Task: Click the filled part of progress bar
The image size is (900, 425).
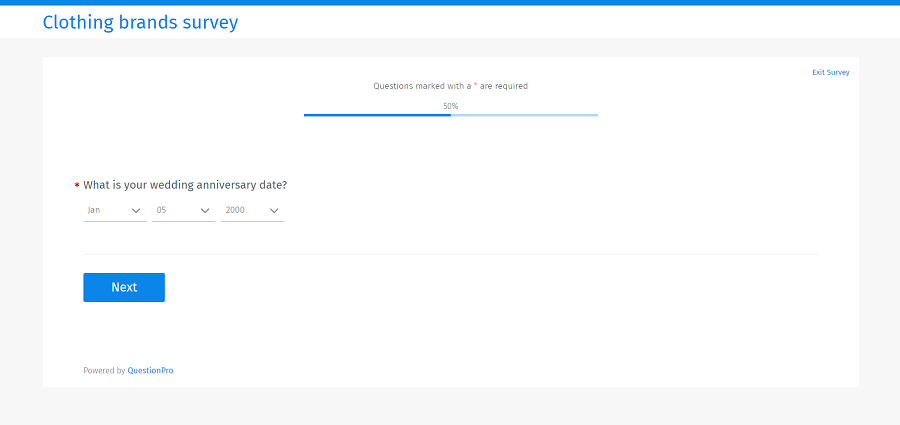Action: point(377,115)
